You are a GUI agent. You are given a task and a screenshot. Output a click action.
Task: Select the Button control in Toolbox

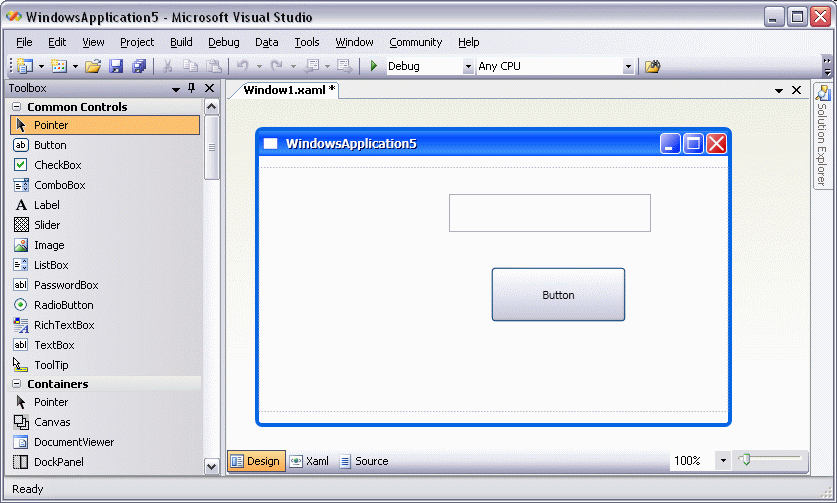click(x=105, y=145)
